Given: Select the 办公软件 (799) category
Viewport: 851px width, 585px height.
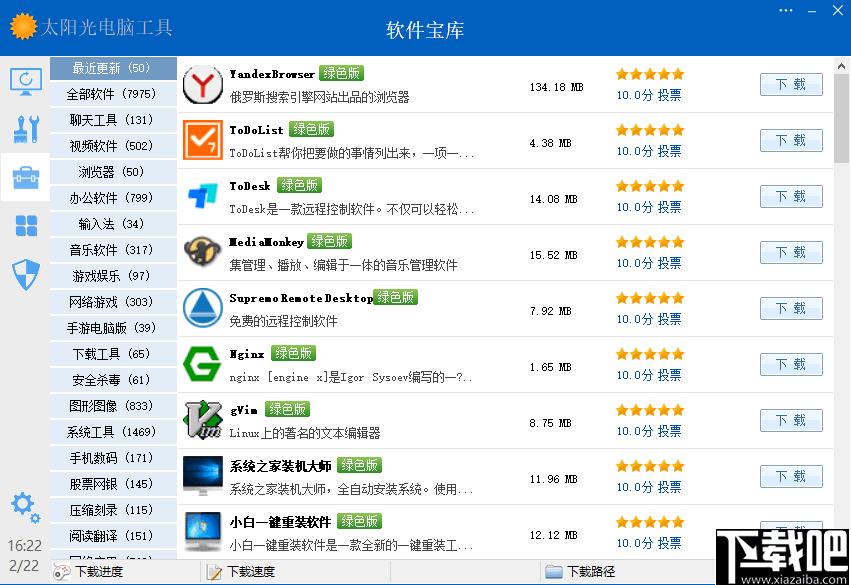Looking at the screenshot, I should click(113, 198).
